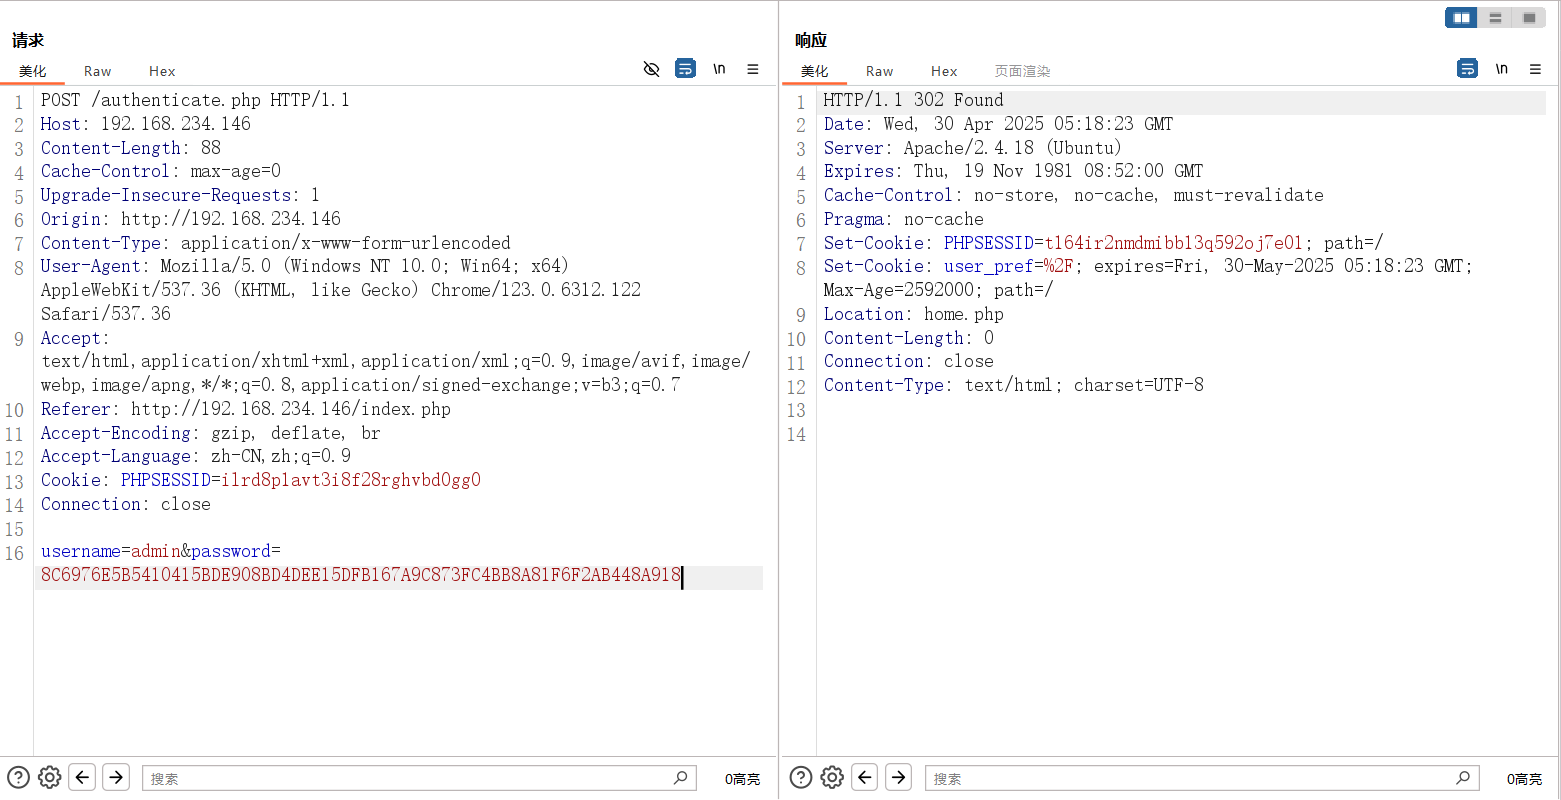Open request panel hamburger options menu
This screenshot has width=1561, height=800.
tap(753, 69)
